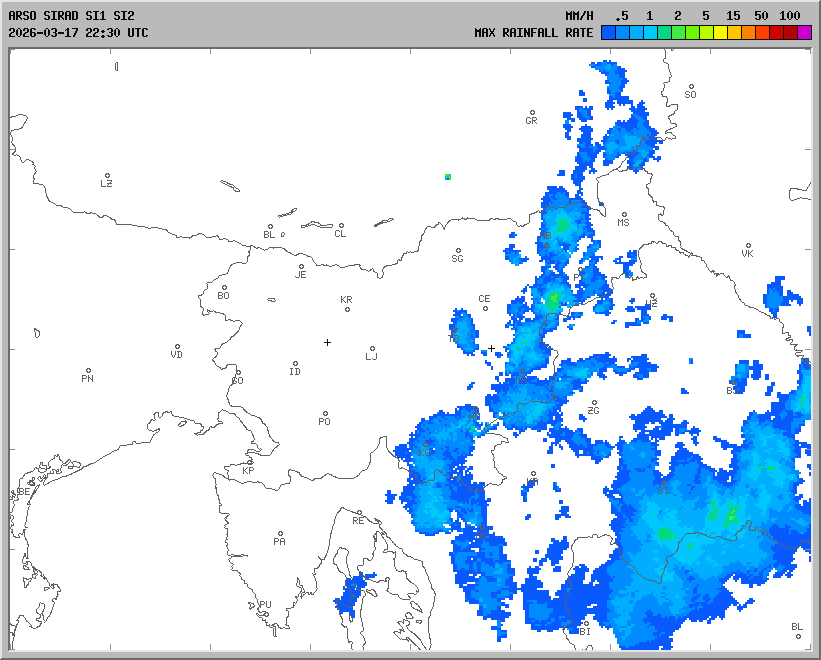
Task: Click the MAX RAINFALL RATE label
Action: [534, 33]
